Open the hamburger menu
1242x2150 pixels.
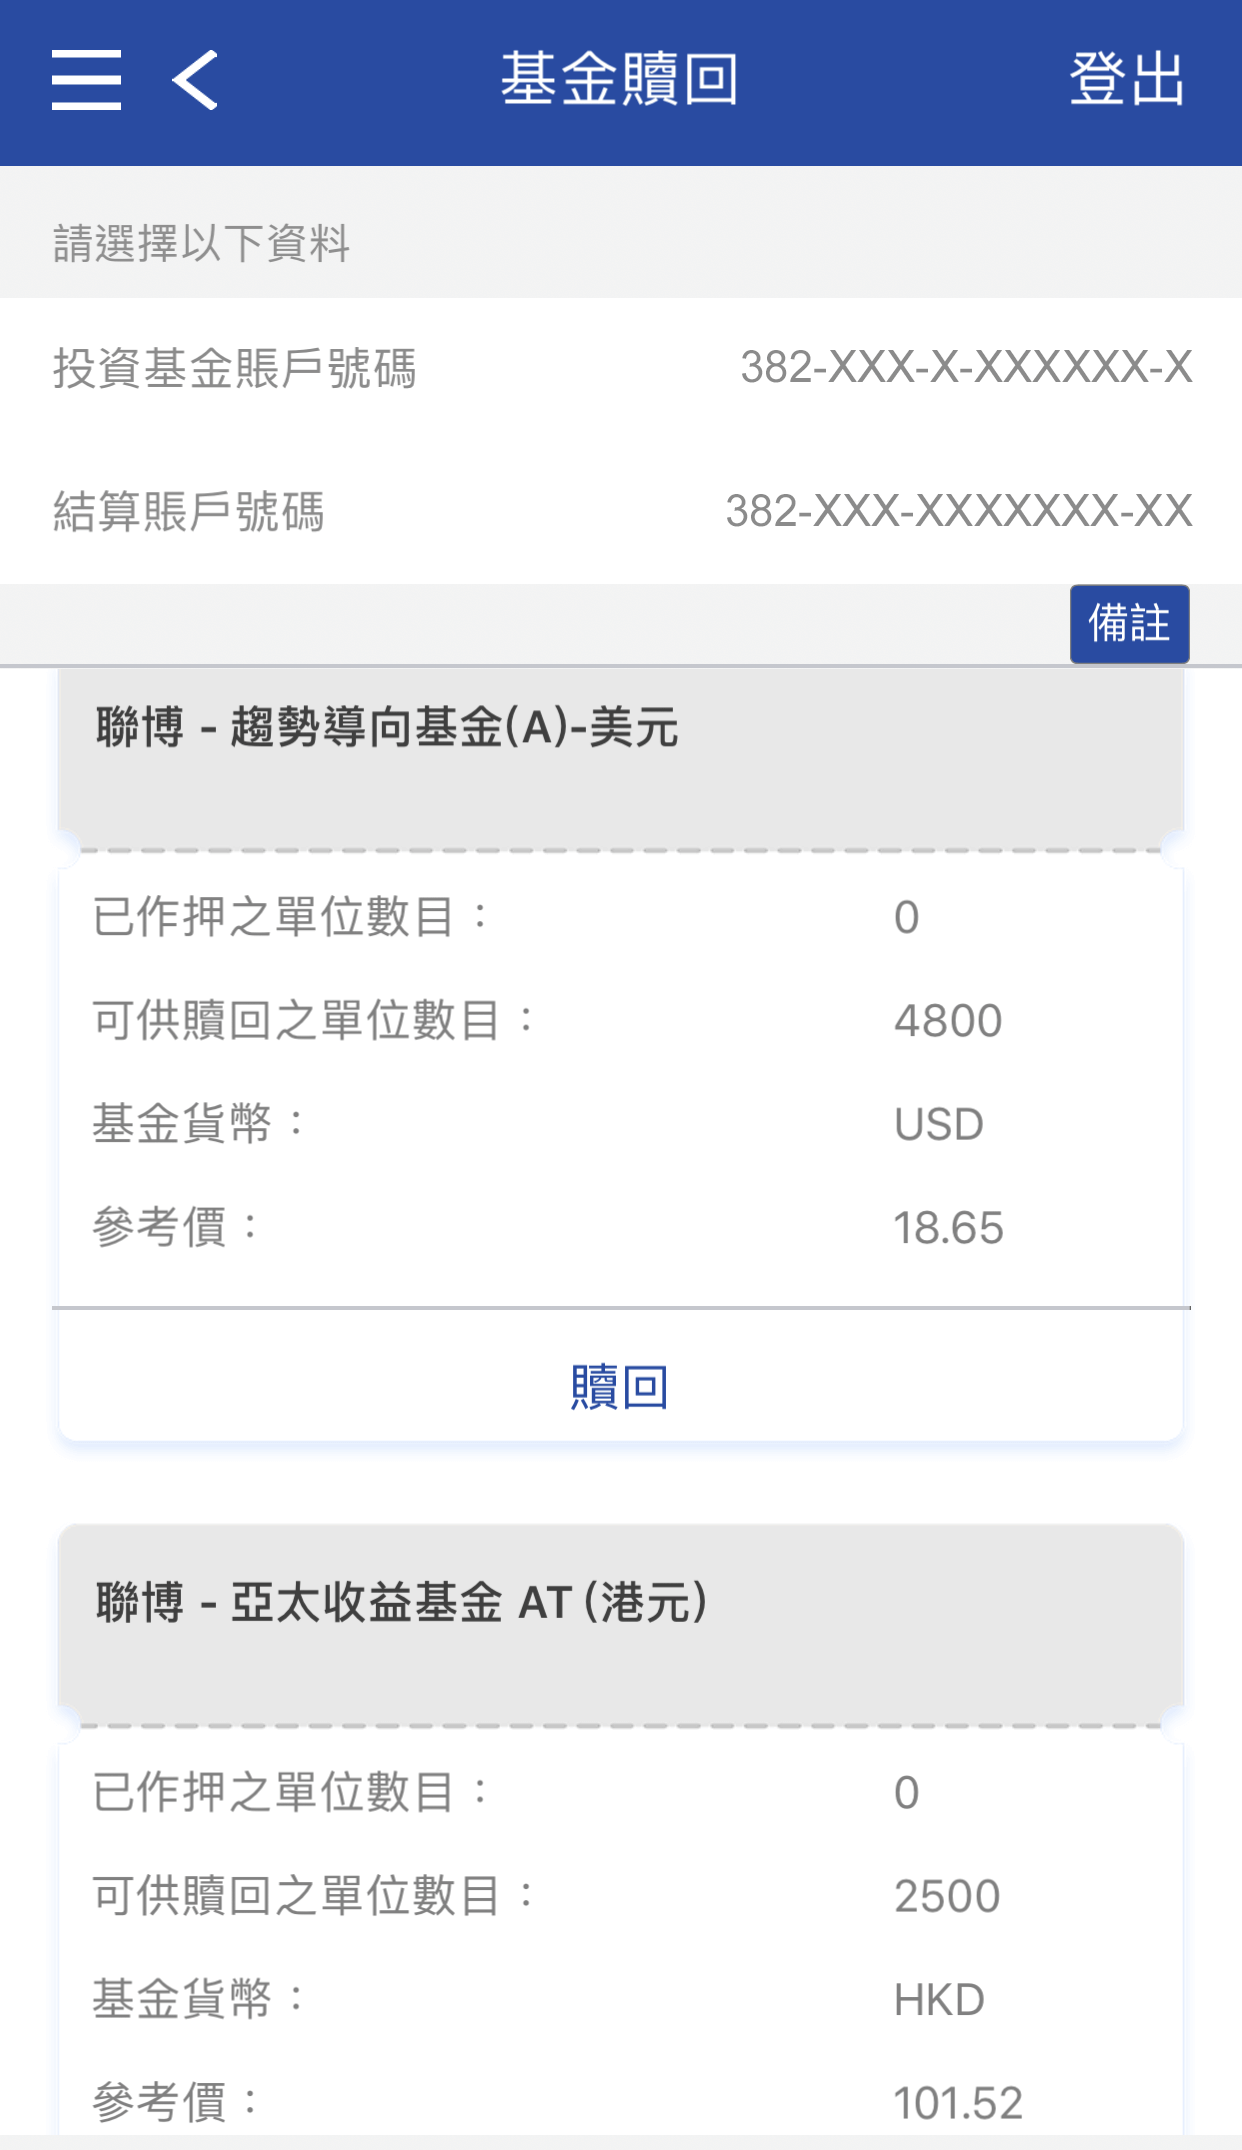coord(87,80)
